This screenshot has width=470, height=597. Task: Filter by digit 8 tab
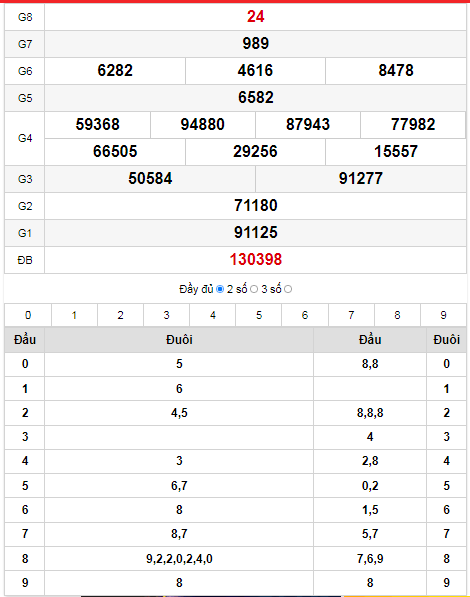tap(397, 315)
